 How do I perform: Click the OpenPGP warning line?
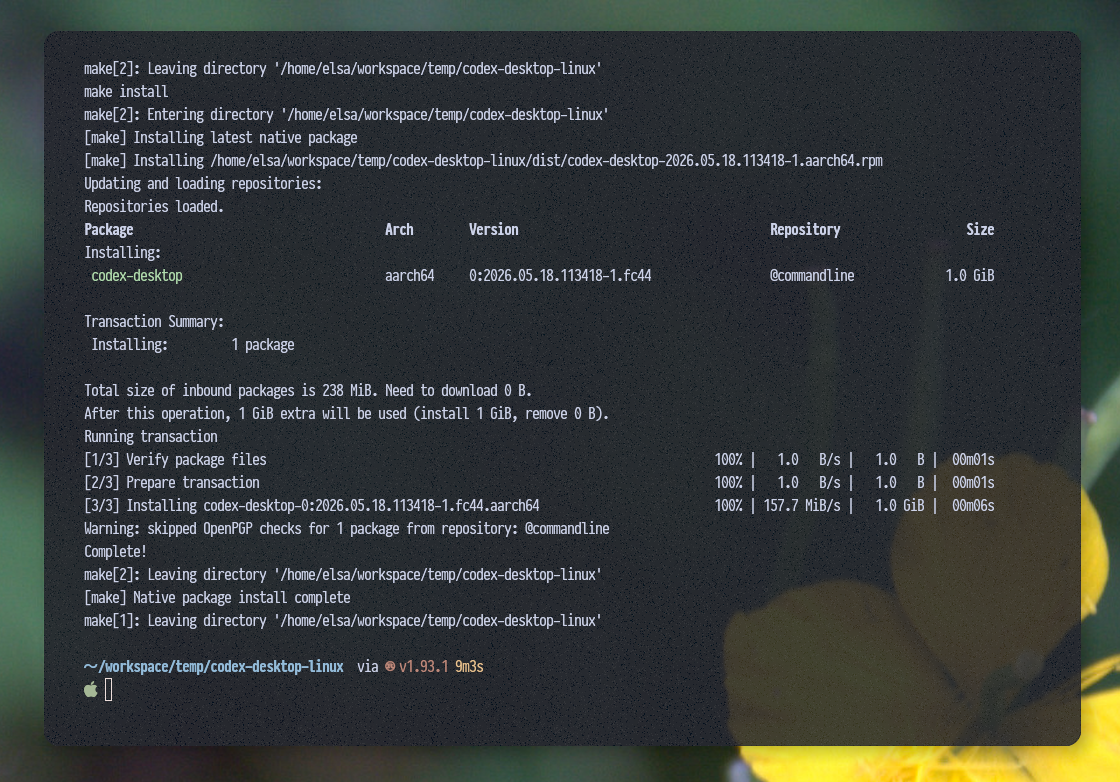(346, 529)
